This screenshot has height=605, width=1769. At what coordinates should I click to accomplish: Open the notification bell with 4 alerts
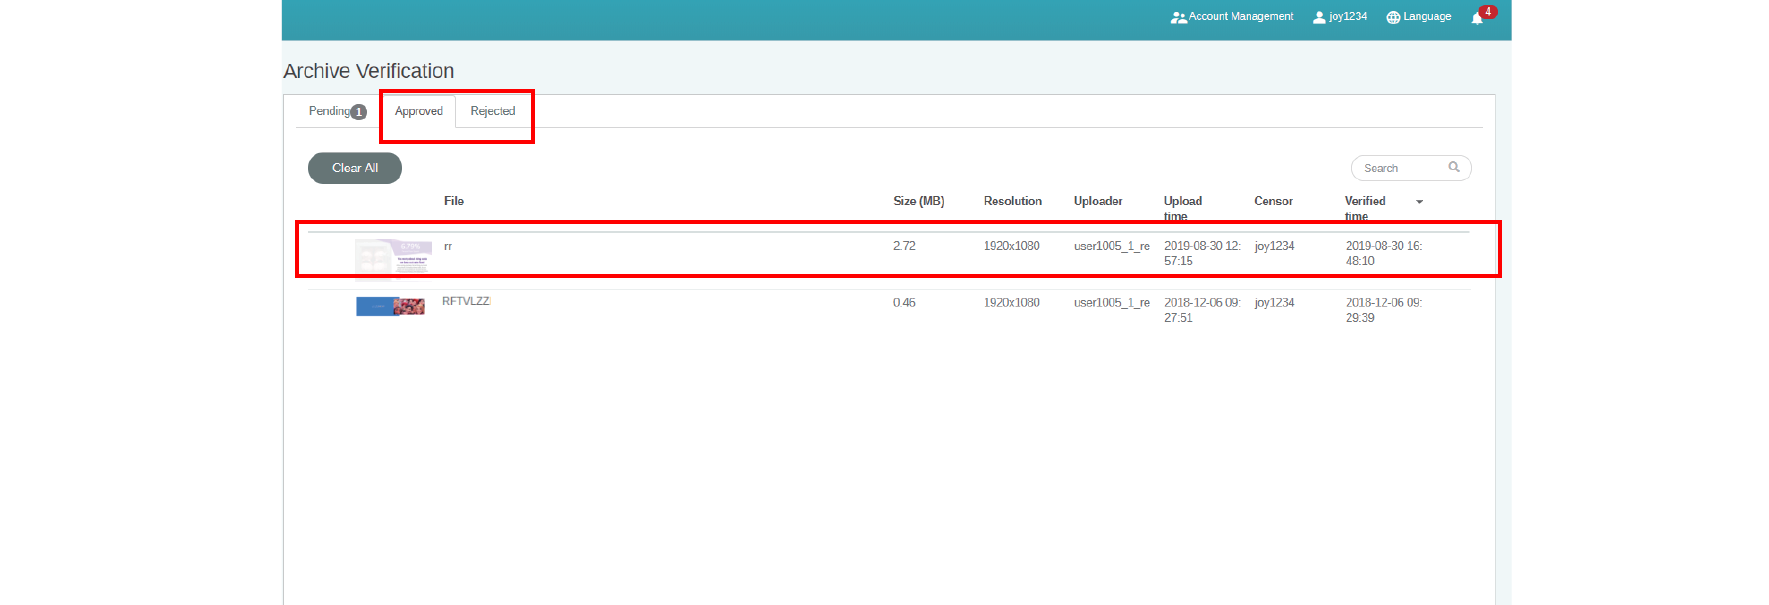tap(1477, 17)
